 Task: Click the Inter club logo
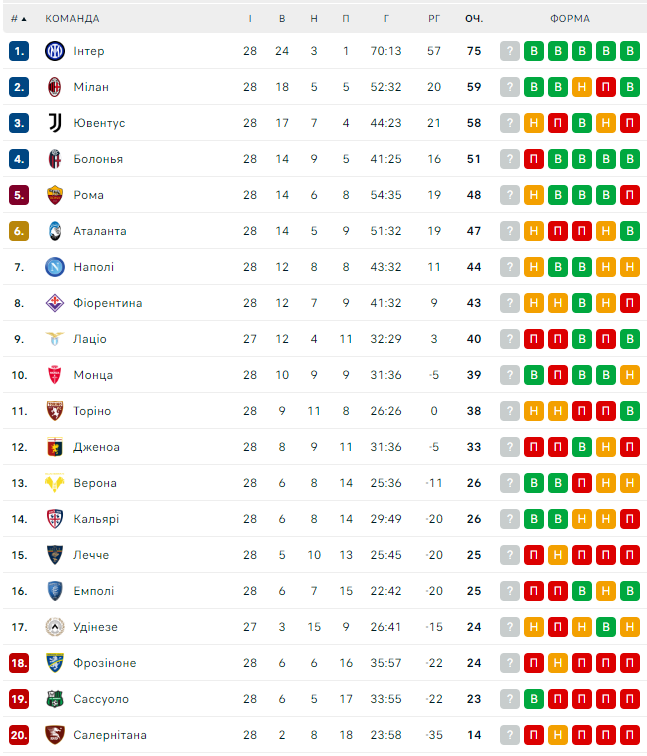[54, 51]
